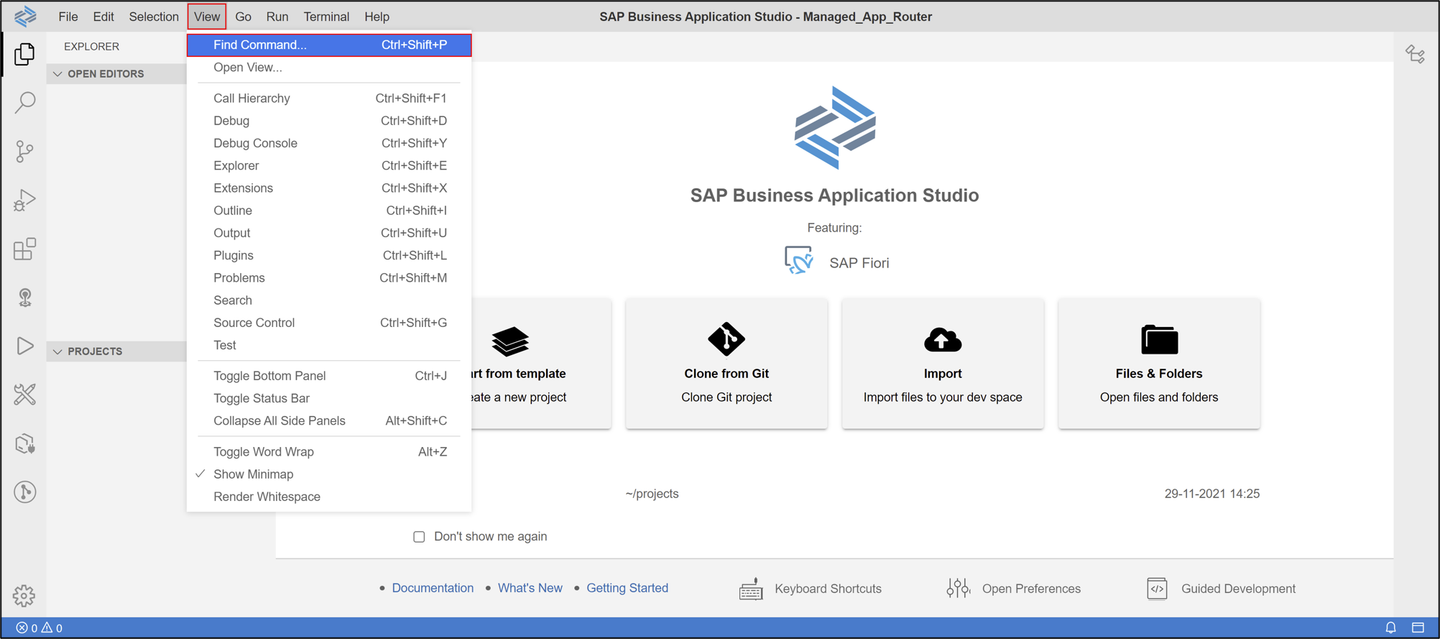Select Plugins in View menu
The height and width of the screenshot is (639, 1440).
tap(329, 256)
